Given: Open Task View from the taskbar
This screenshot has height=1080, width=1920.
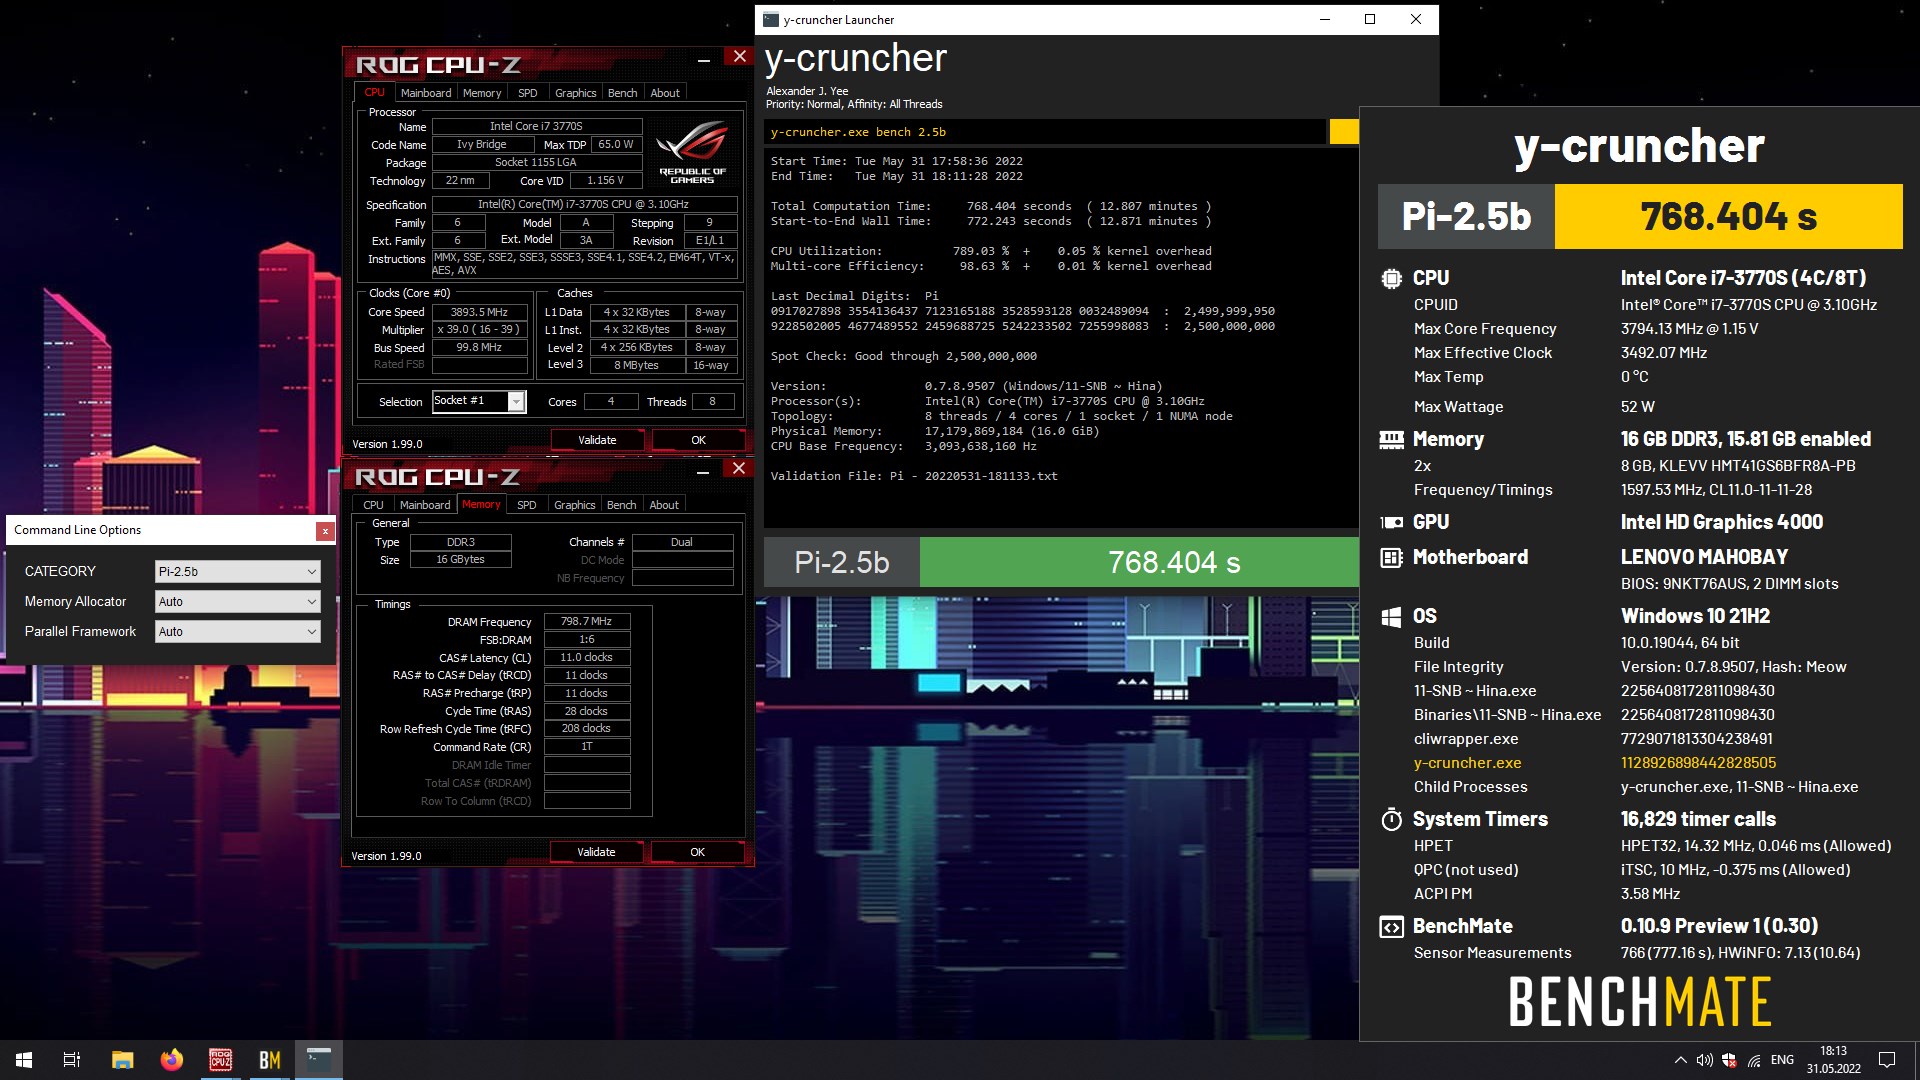Looking at the screenshot, I should click(72, 1060).
